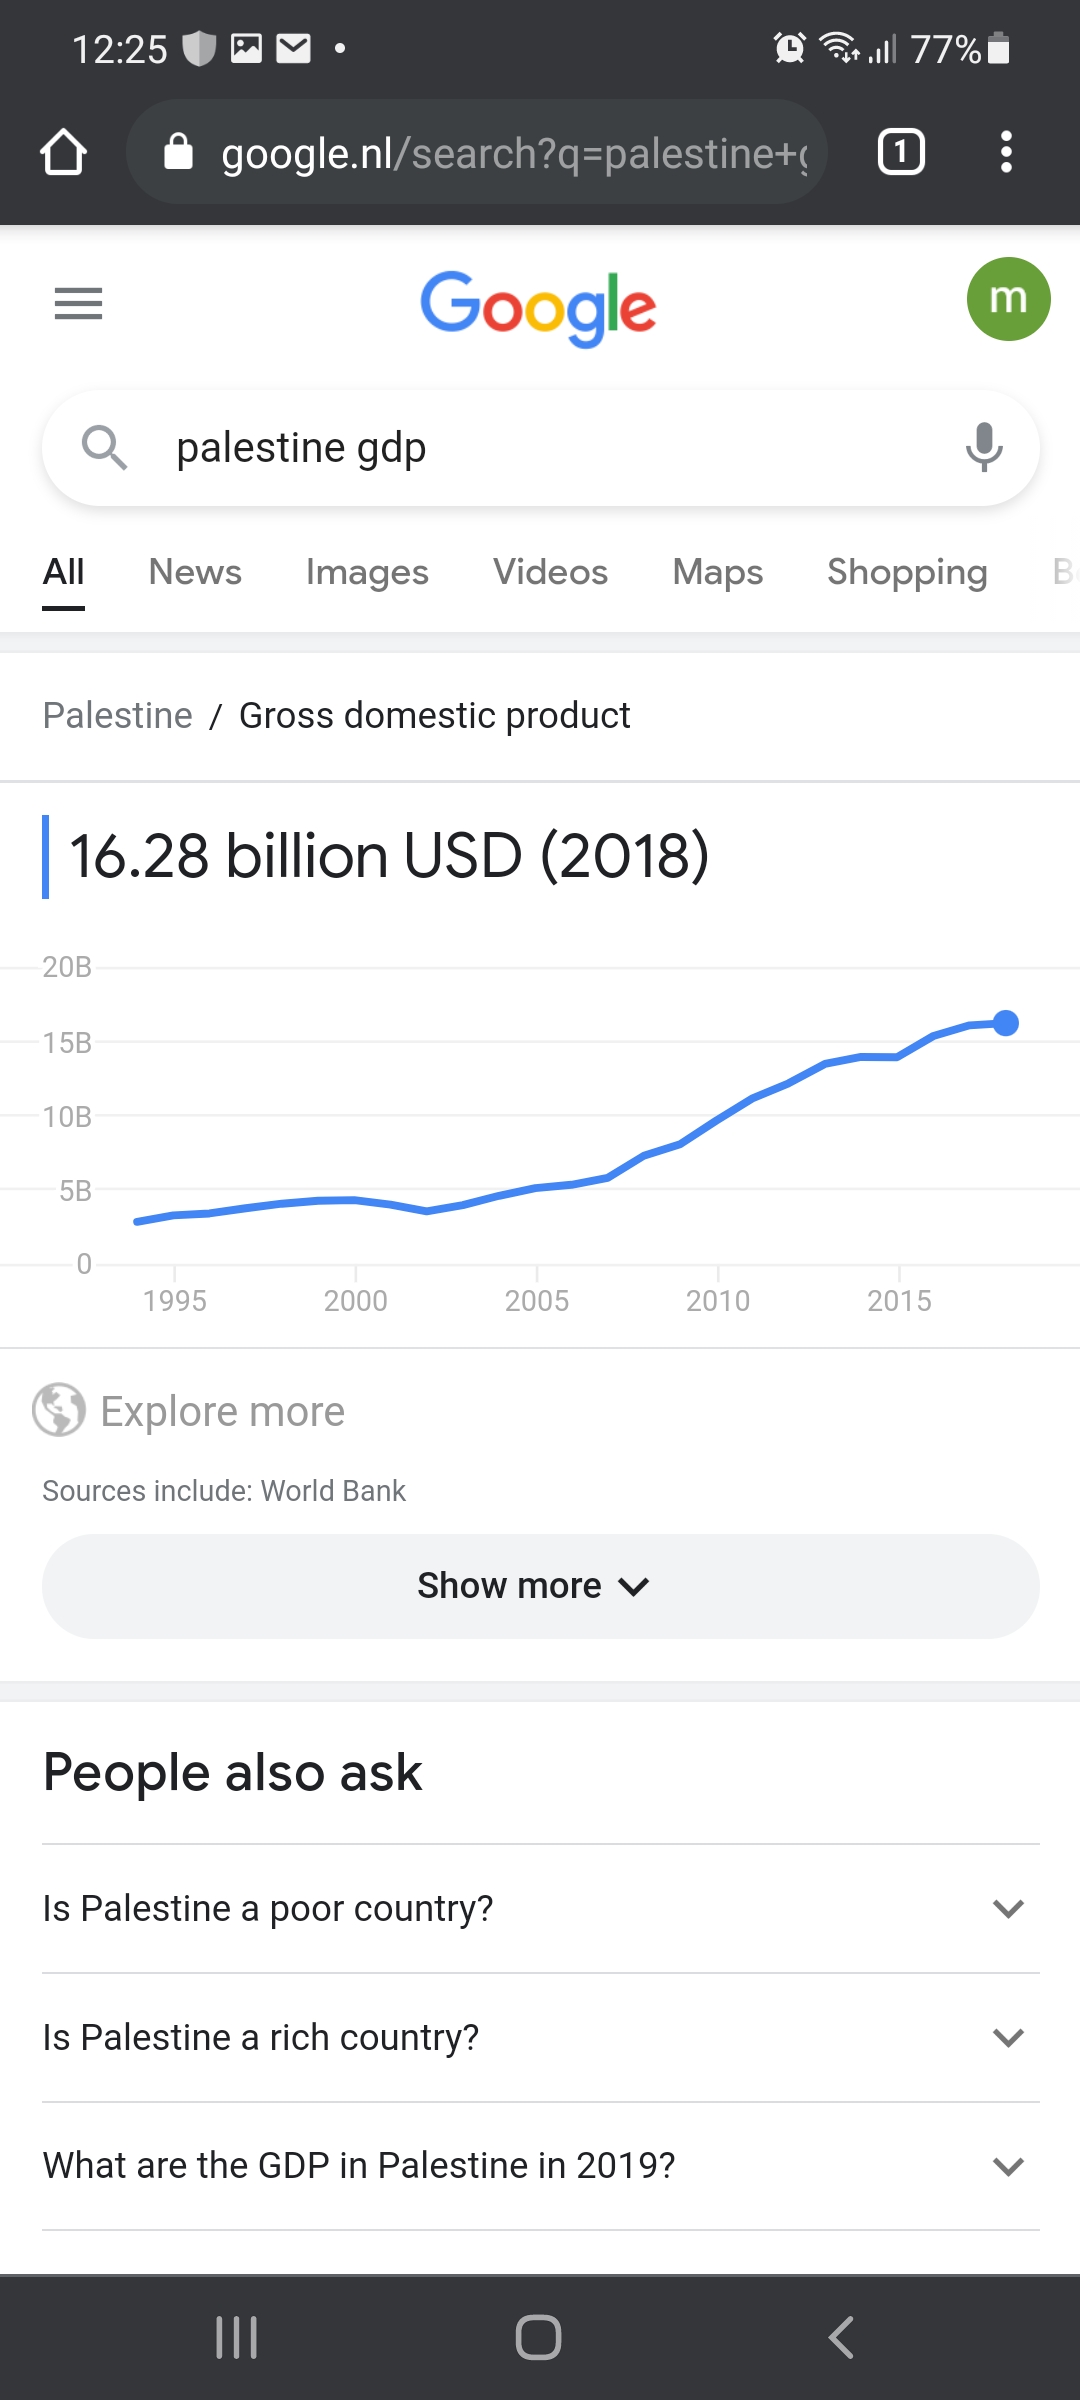Tap the green account avatar

coord(1007,299)
